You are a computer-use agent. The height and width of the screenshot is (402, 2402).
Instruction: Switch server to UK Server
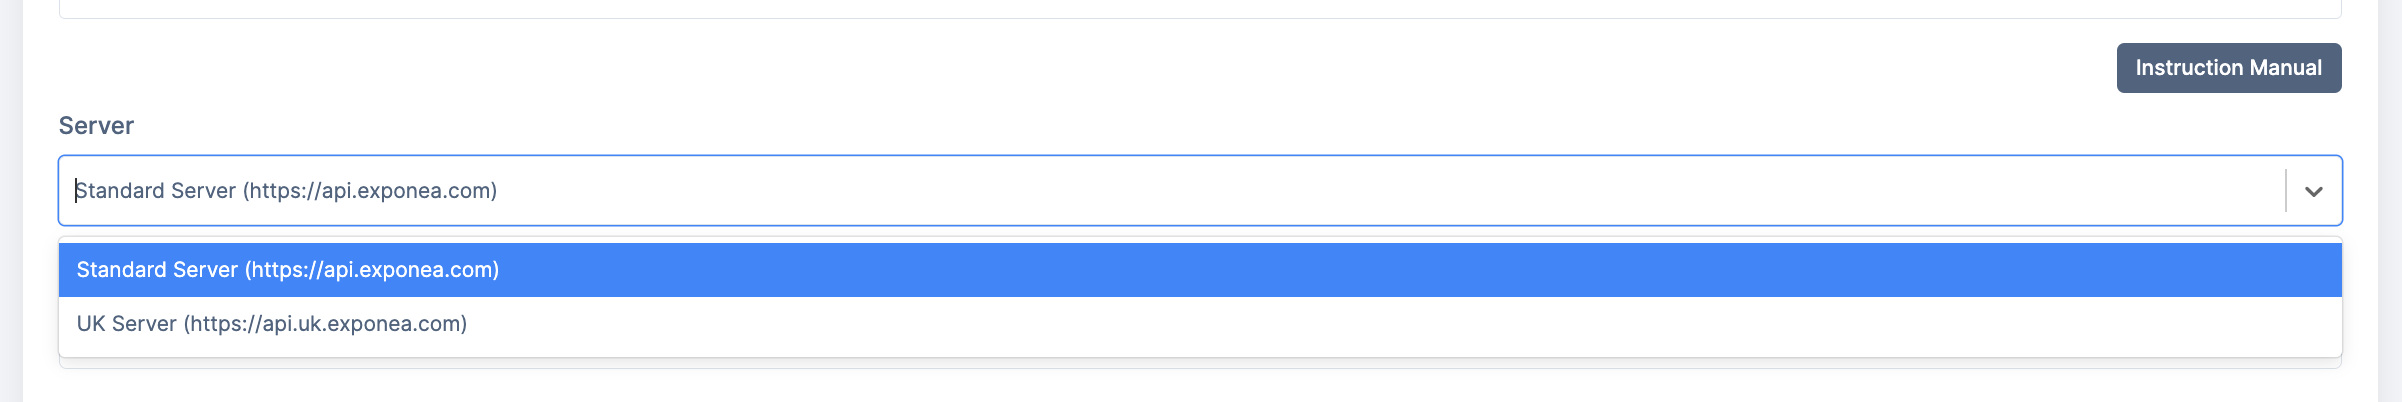tap(272, 324)
